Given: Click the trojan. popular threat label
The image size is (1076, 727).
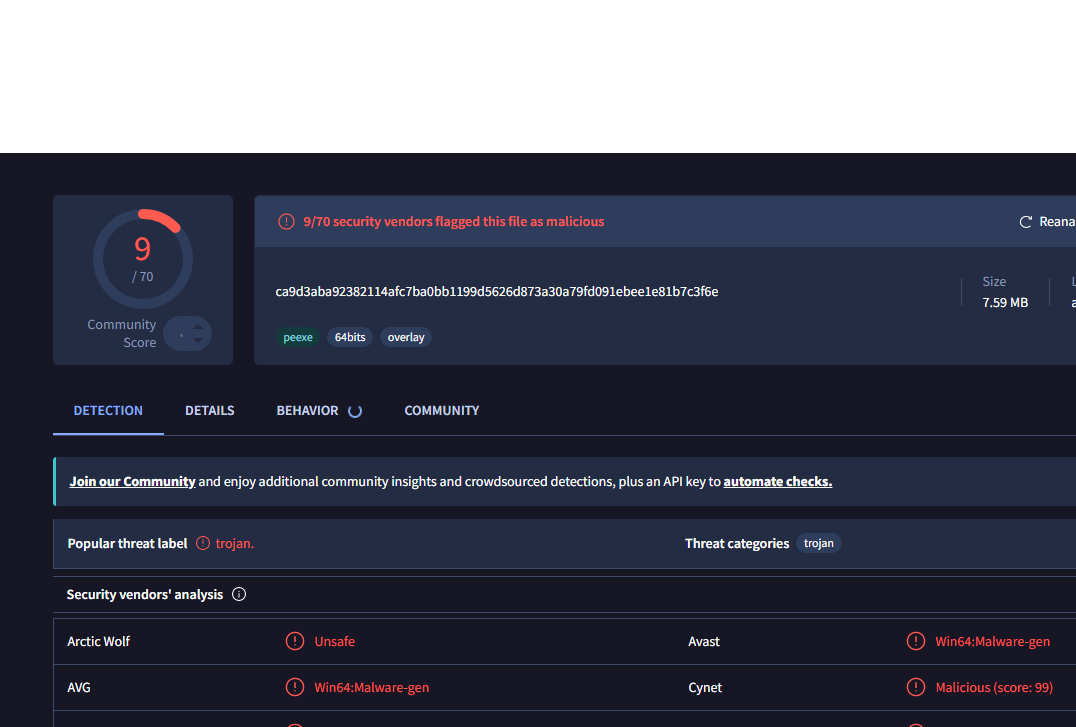Looking at the screenshot, I should point(235,543).
